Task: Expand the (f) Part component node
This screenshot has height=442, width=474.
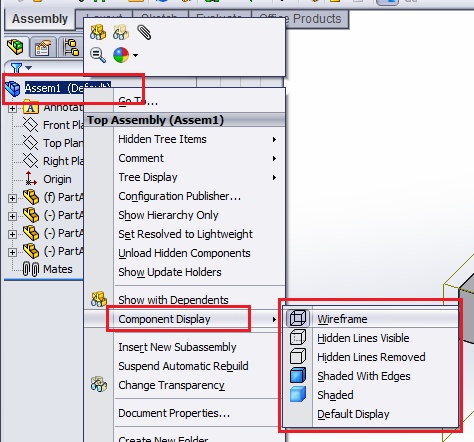Action: [x=12, y=198]
